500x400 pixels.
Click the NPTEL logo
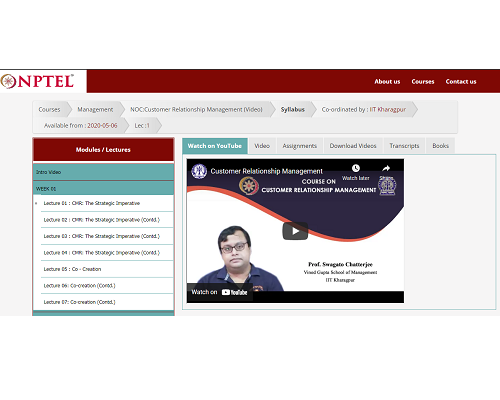(37, 81)
